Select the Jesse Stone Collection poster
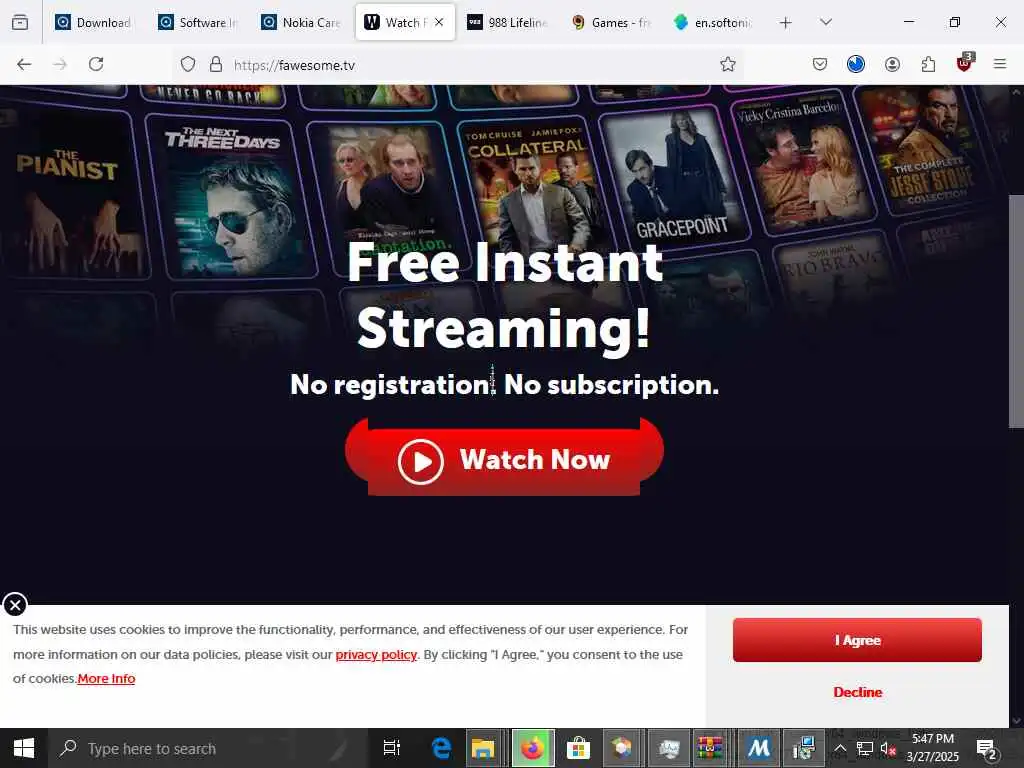The width and height of the screenshot is (1024, 768). tap(927, 150)
